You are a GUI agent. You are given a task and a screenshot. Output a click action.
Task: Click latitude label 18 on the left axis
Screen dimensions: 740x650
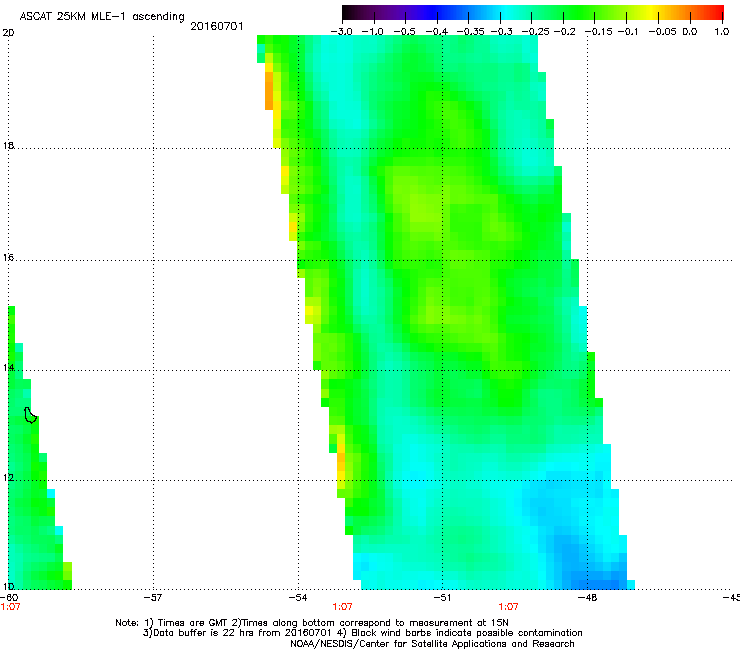[x=8, y=145]
